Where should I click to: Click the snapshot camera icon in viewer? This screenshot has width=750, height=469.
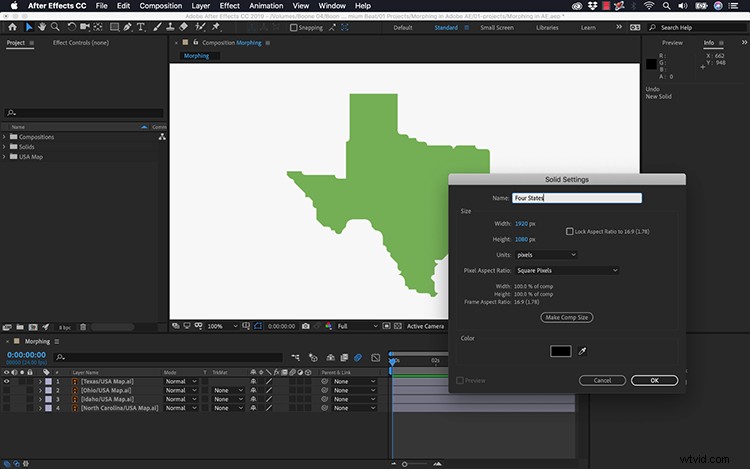[306, 326]
